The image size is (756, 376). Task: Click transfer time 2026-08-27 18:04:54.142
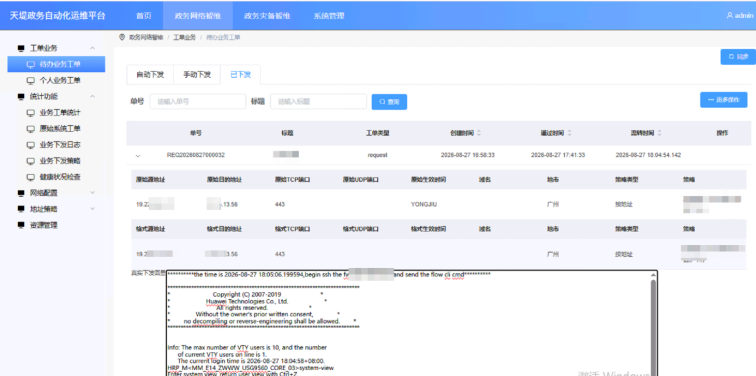click(x=648, y=155)
